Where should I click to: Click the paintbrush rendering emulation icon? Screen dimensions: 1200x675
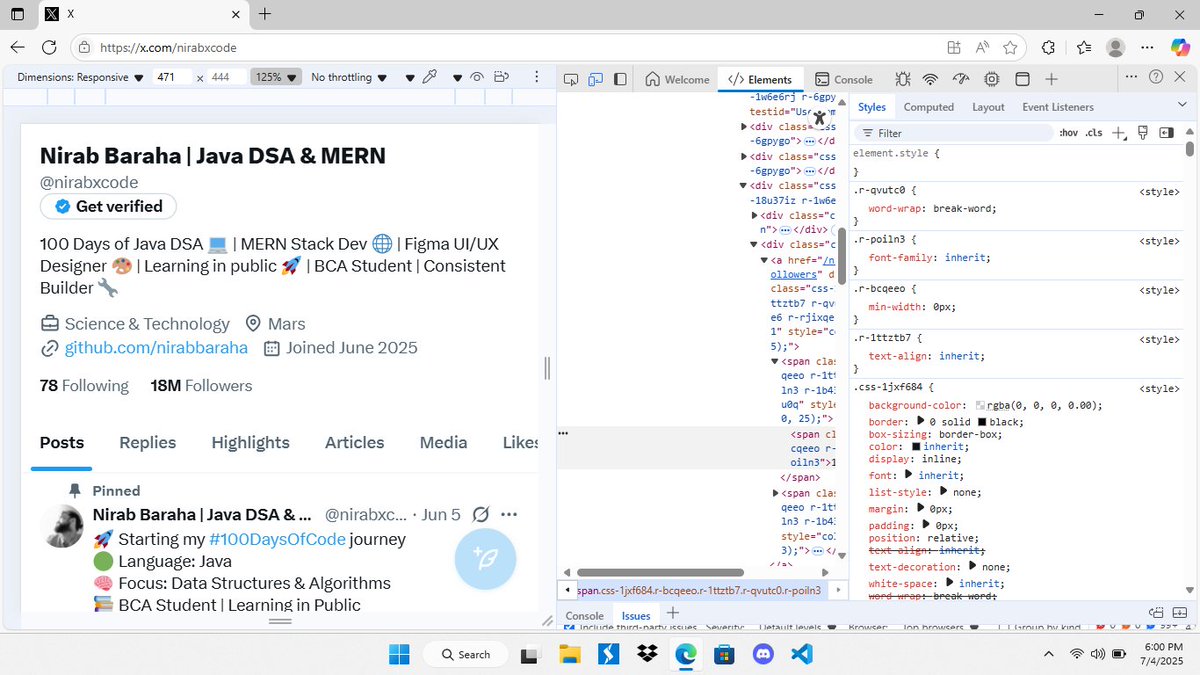1143,133
